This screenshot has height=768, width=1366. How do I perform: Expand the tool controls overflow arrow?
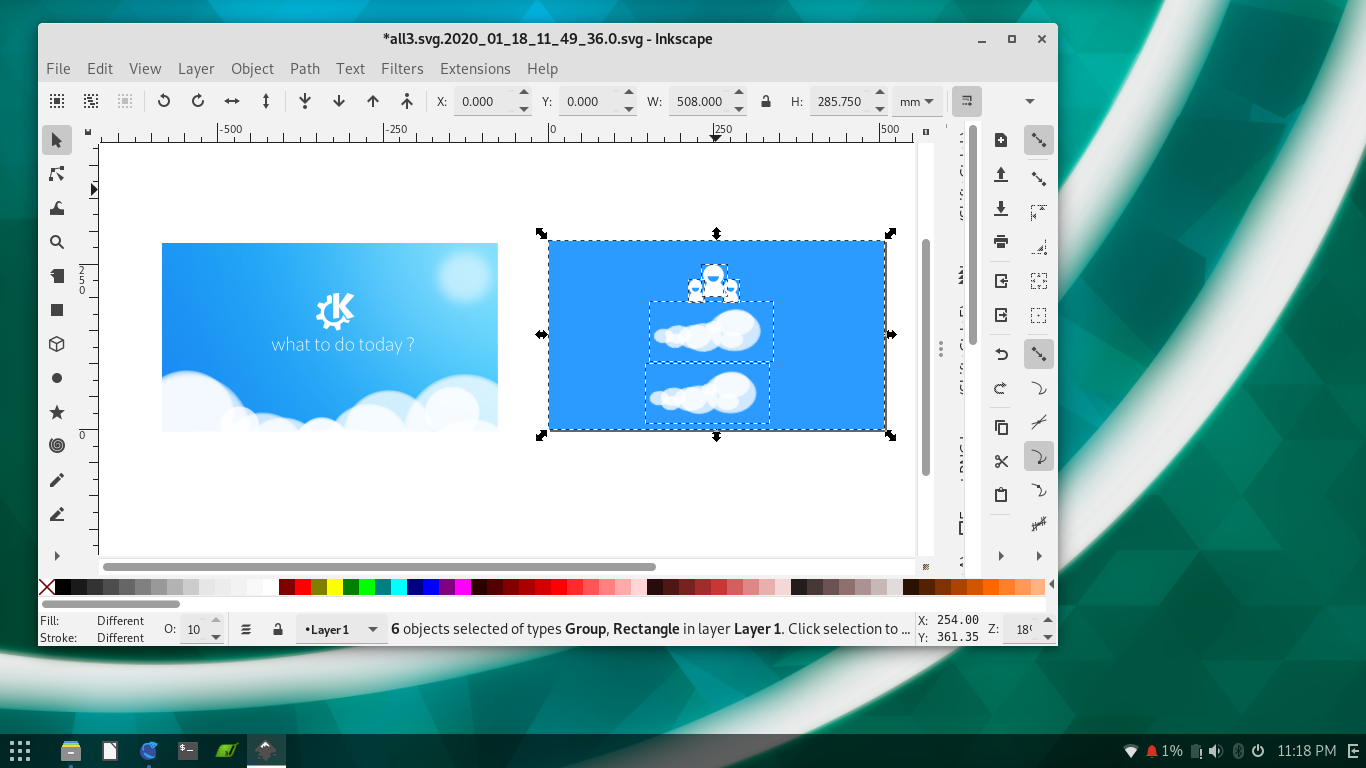tap(1030, 101)
